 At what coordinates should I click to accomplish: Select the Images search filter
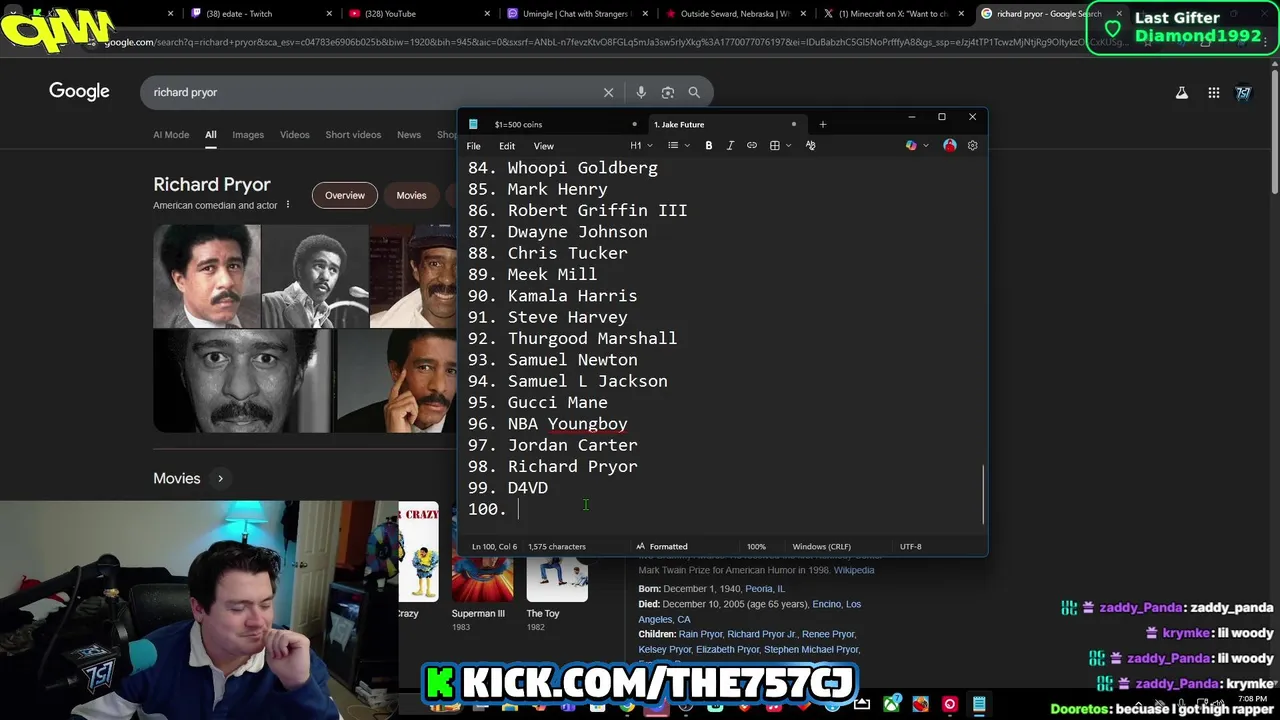click(x=248, y=135)
